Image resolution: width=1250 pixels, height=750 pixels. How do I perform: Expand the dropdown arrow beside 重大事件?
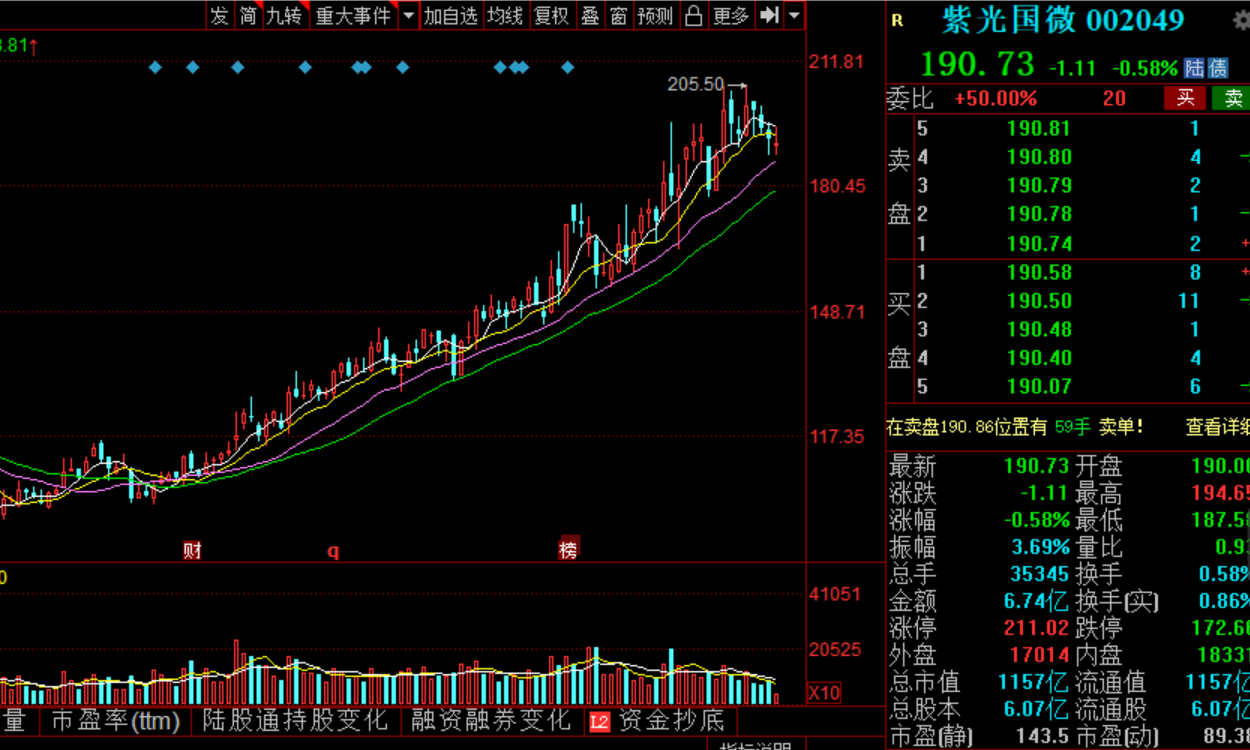coord(408,16)
